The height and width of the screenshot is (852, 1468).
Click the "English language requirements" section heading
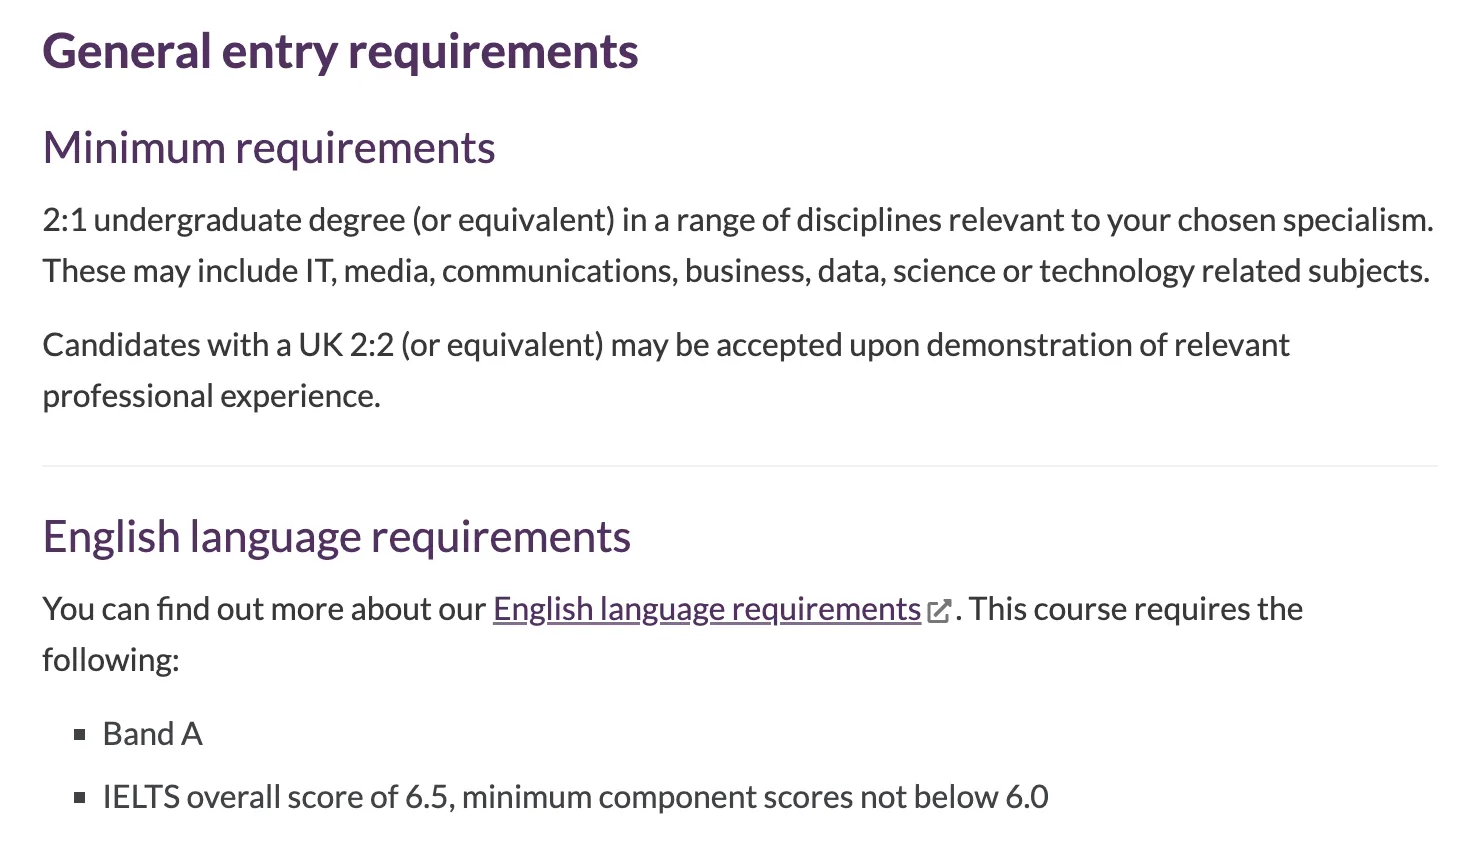336,537
